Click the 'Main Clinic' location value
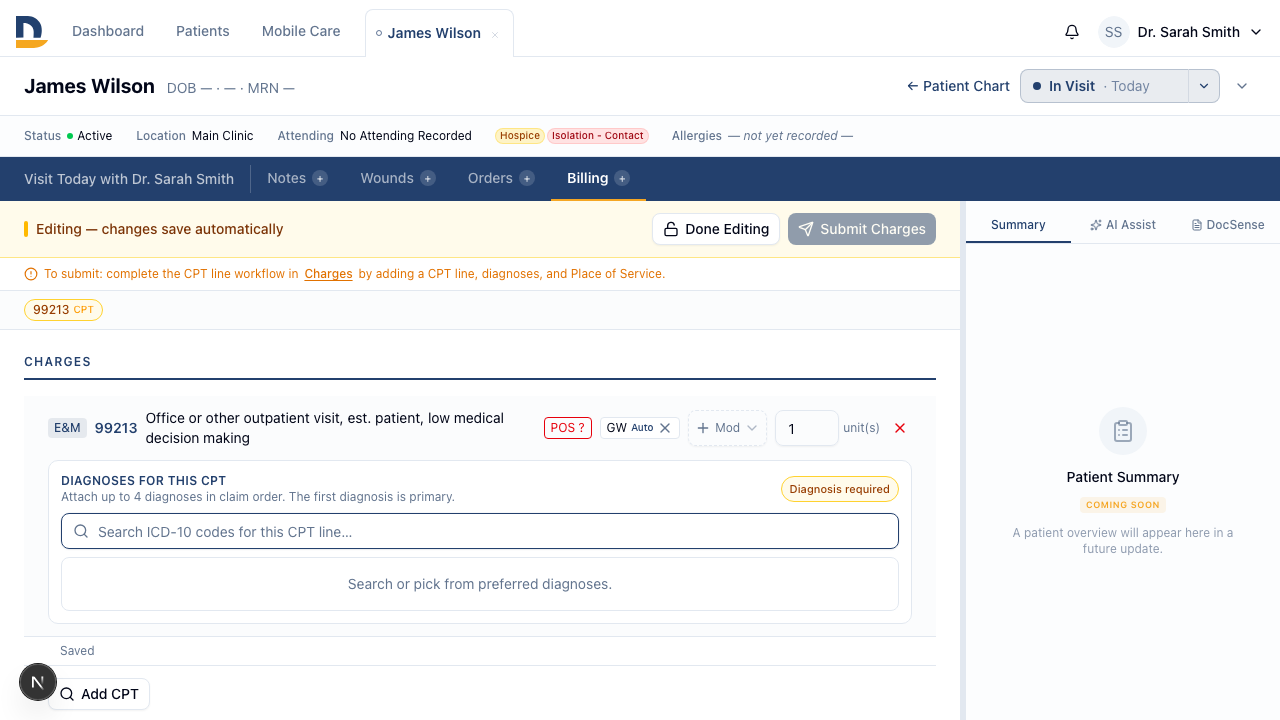 point(223,136)
